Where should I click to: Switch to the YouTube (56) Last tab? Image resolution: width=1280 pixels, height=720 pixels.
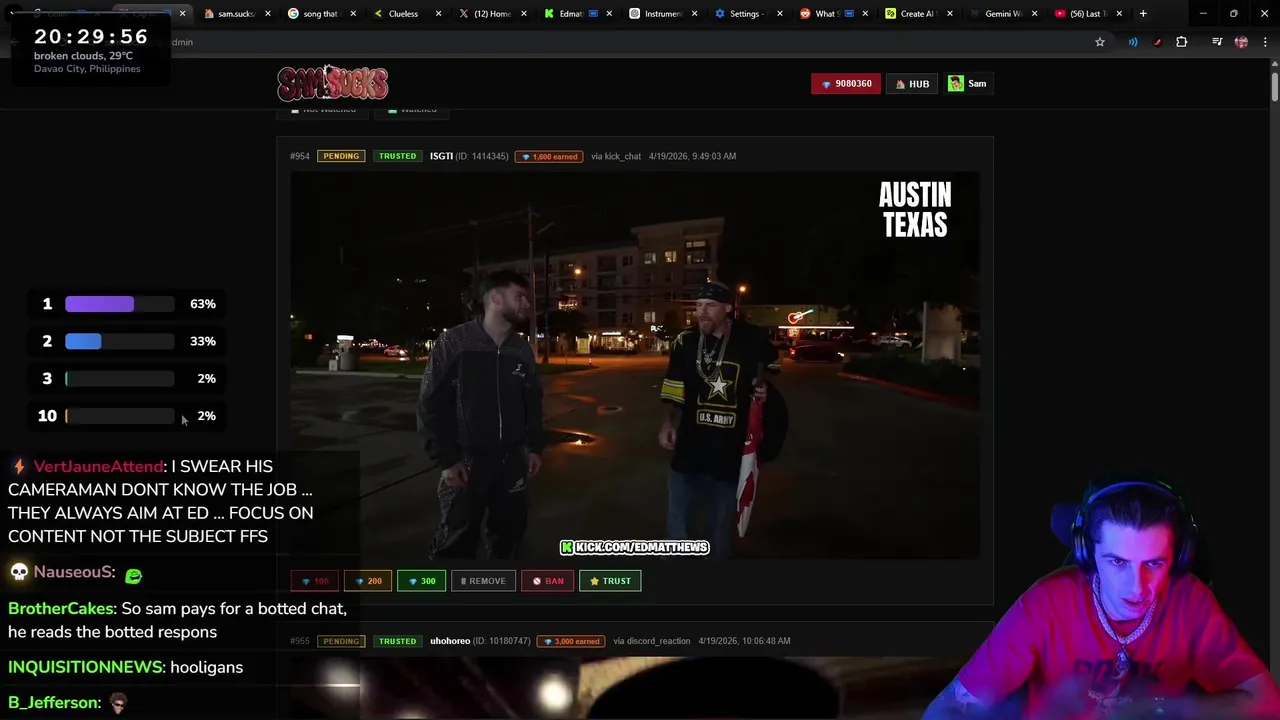(x=1088, y=14)
